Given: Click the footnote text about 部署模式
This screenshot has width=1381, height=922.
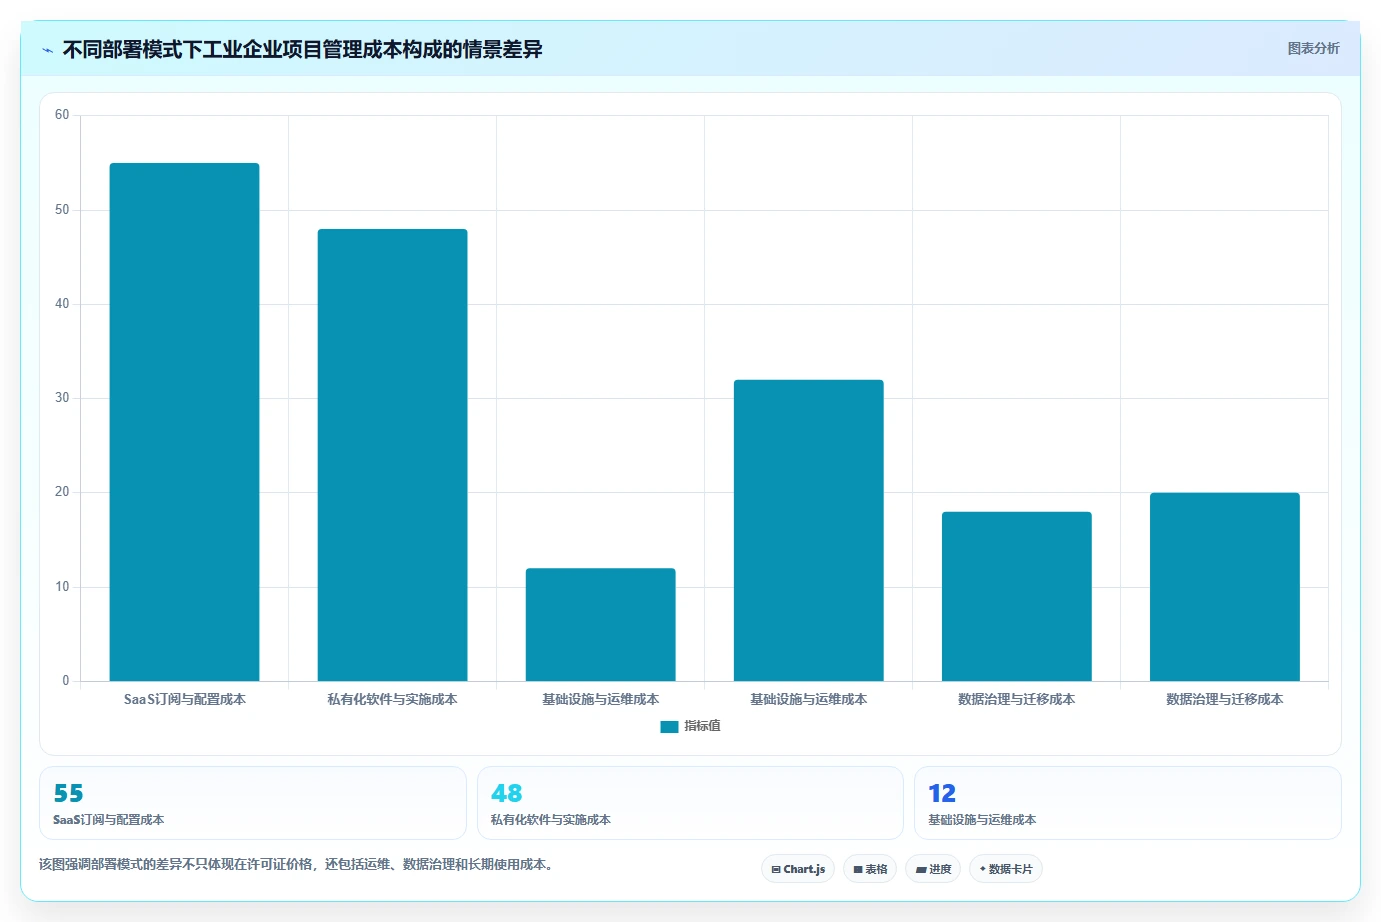Looking at the screenshot, I should point(297,864).
